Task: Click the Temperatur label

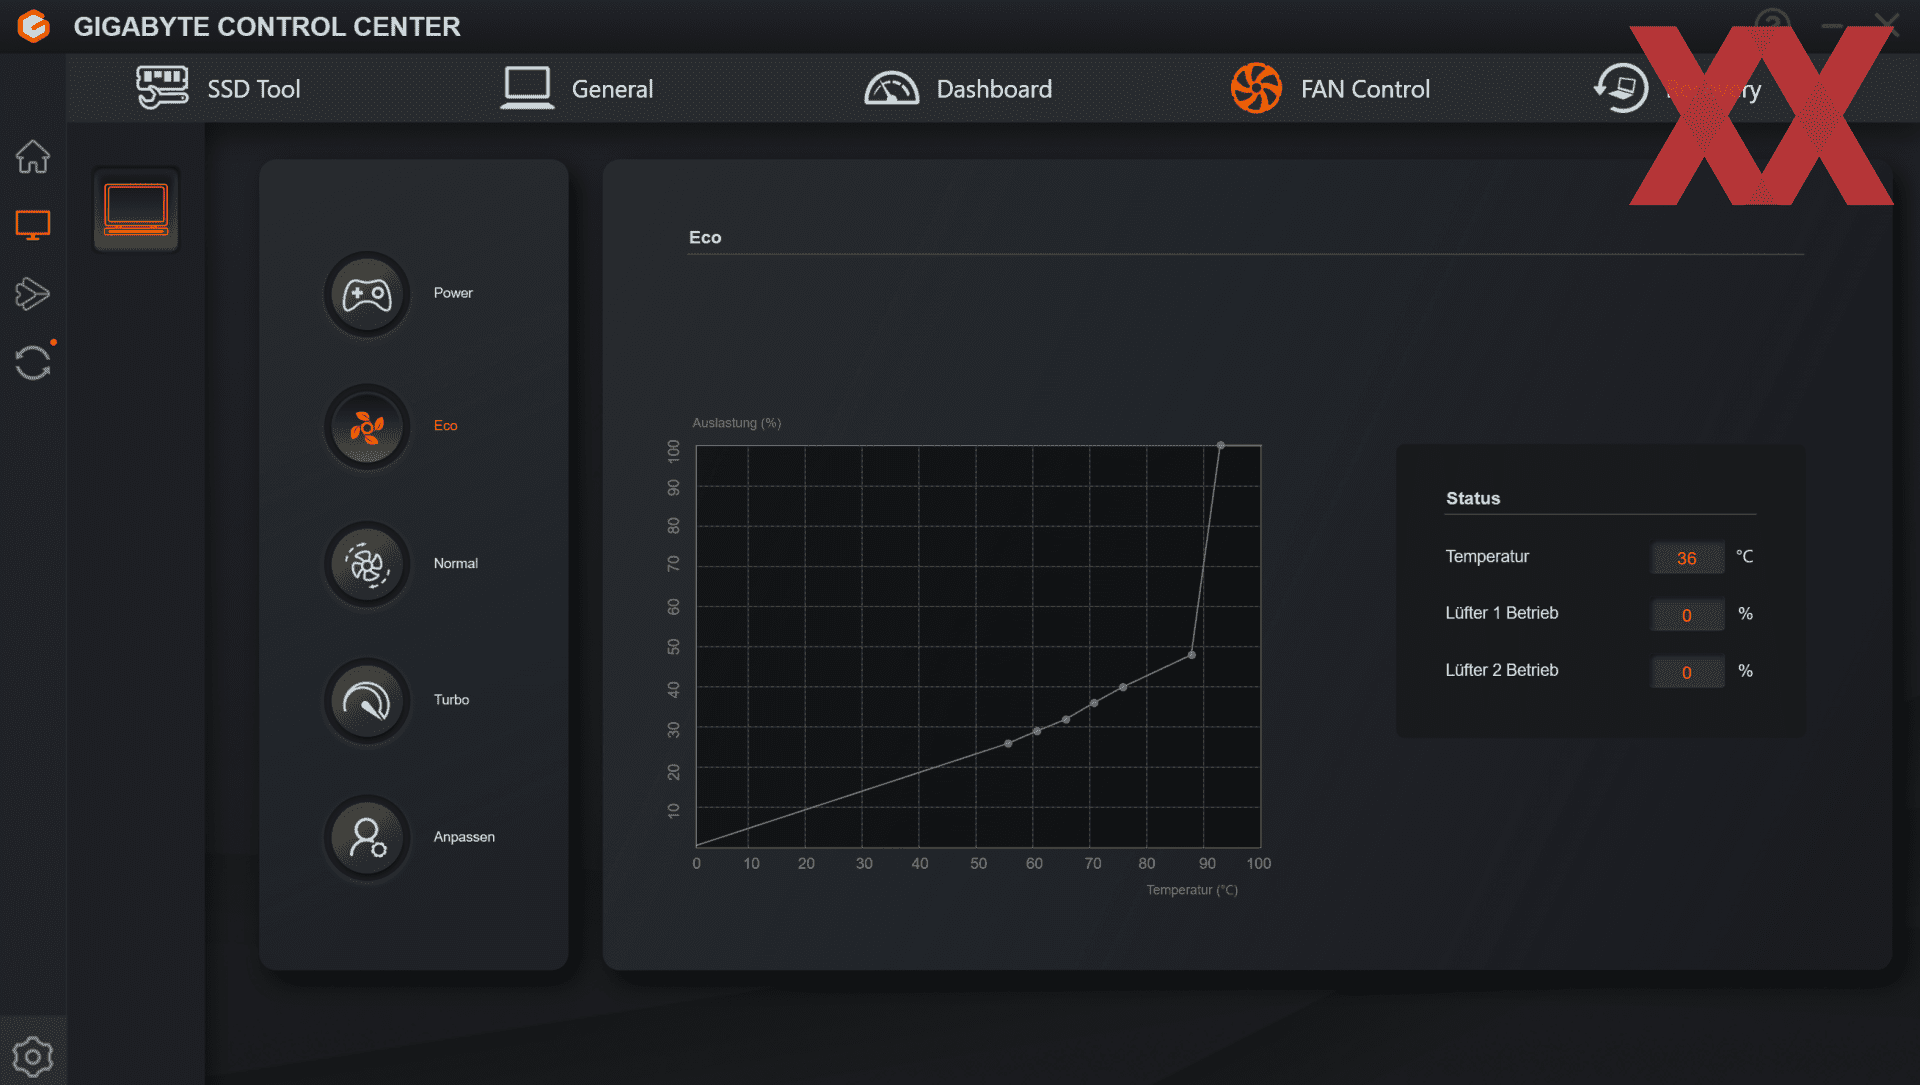Action: pyautogui.click(x=1487, y=557)
